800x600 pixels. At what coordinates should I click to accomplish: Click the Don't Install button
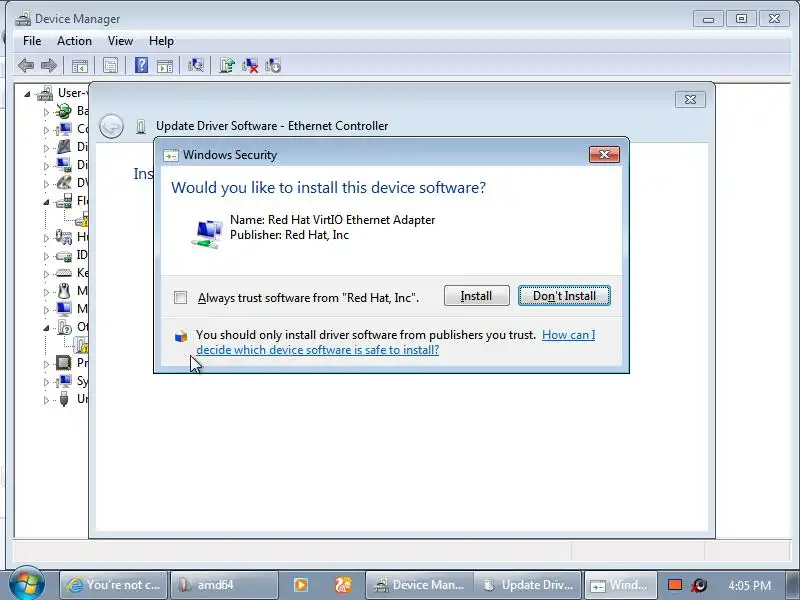point(564,296)
